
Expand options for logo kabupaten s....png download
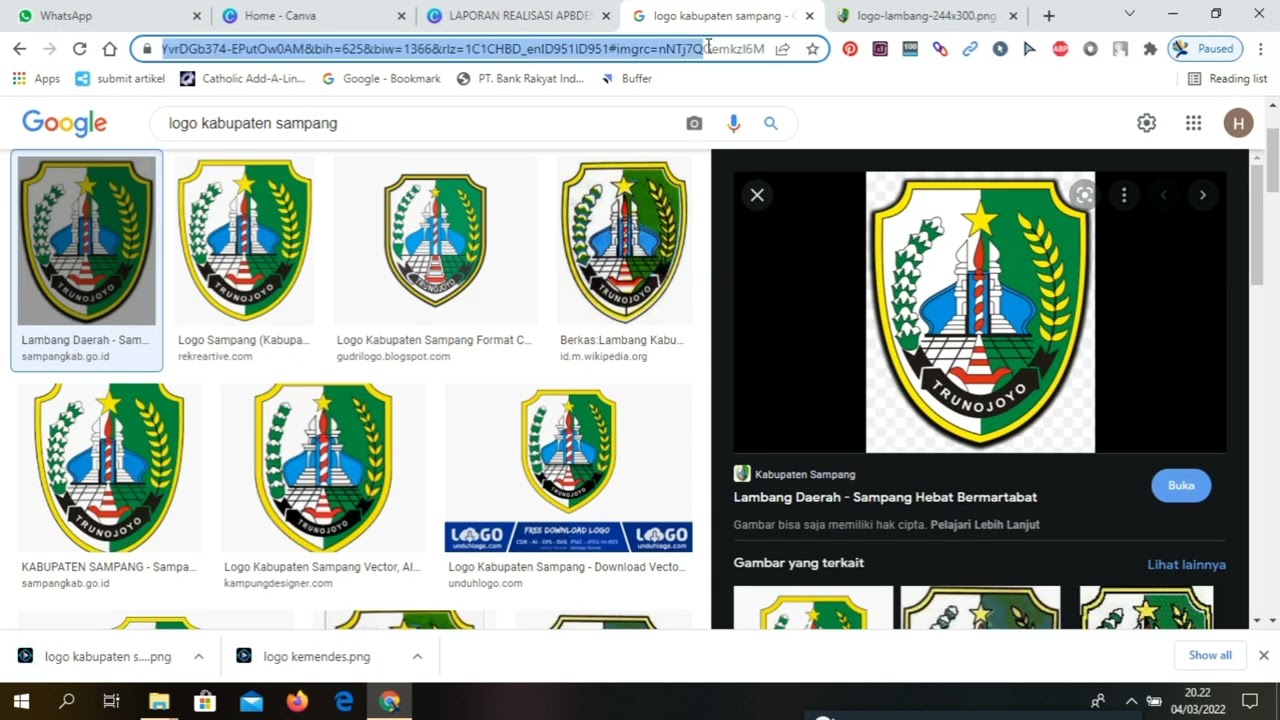[x=199, y=656]
